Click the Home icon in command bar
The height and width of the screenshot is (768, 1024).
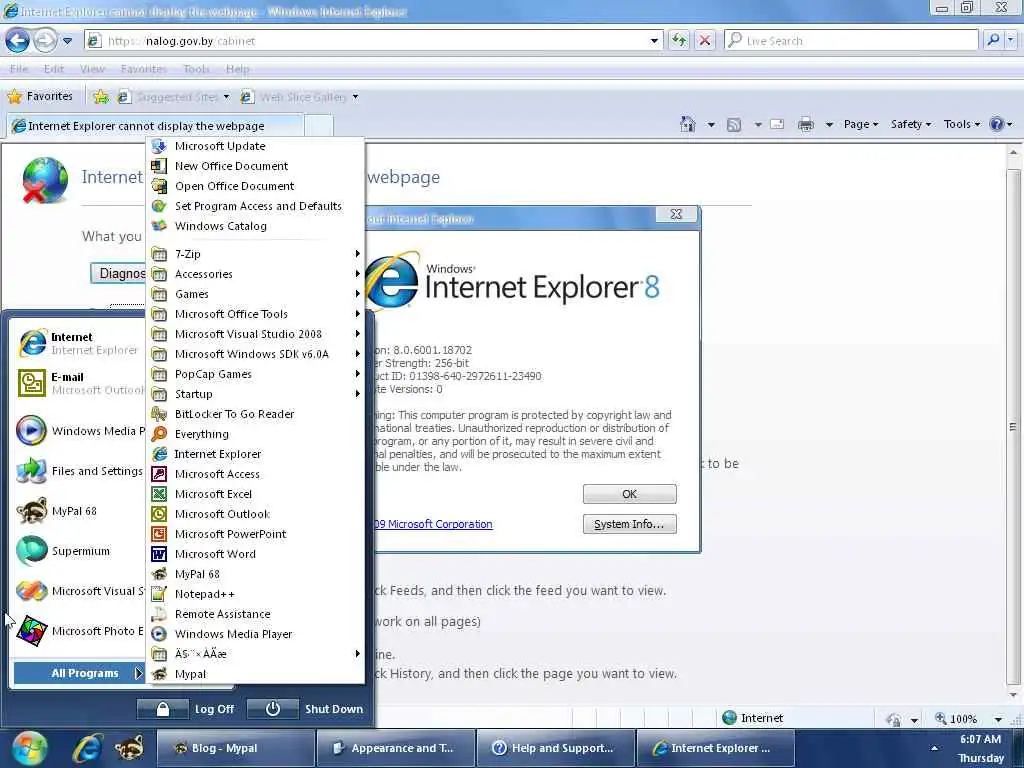pos(688,124)
